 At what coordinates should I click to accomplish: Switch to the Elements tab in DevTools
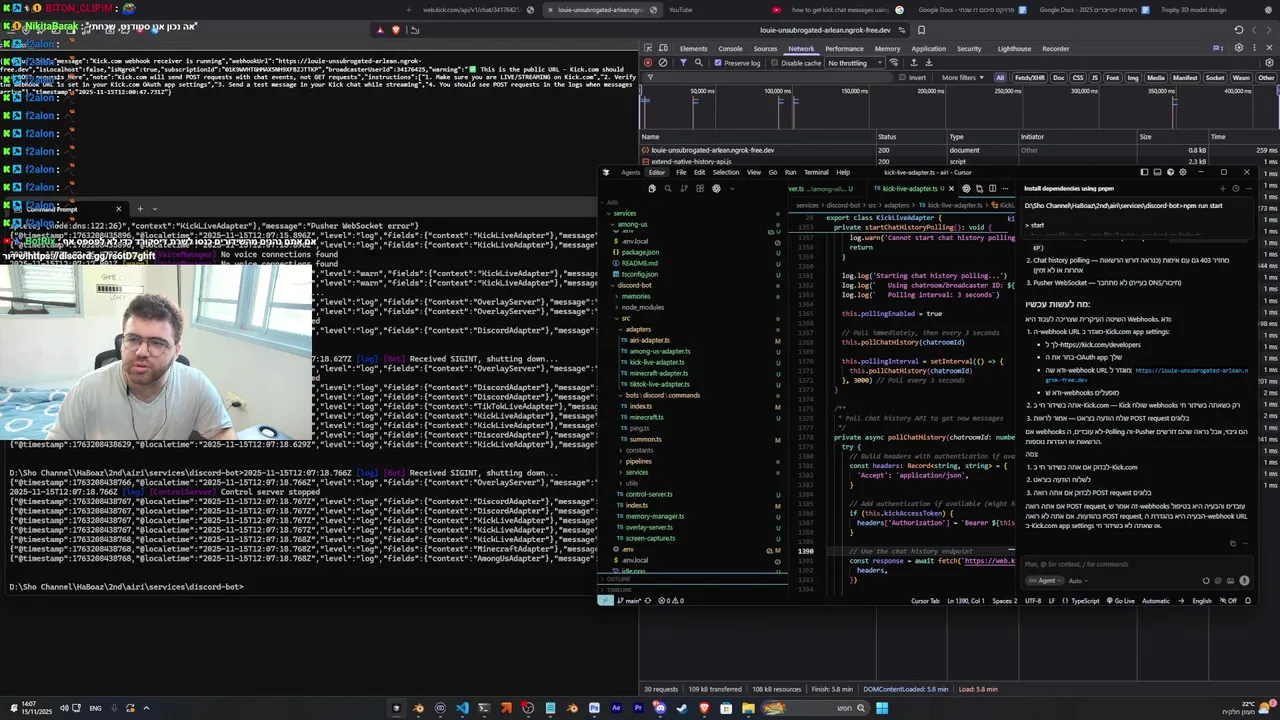(693, 48)
